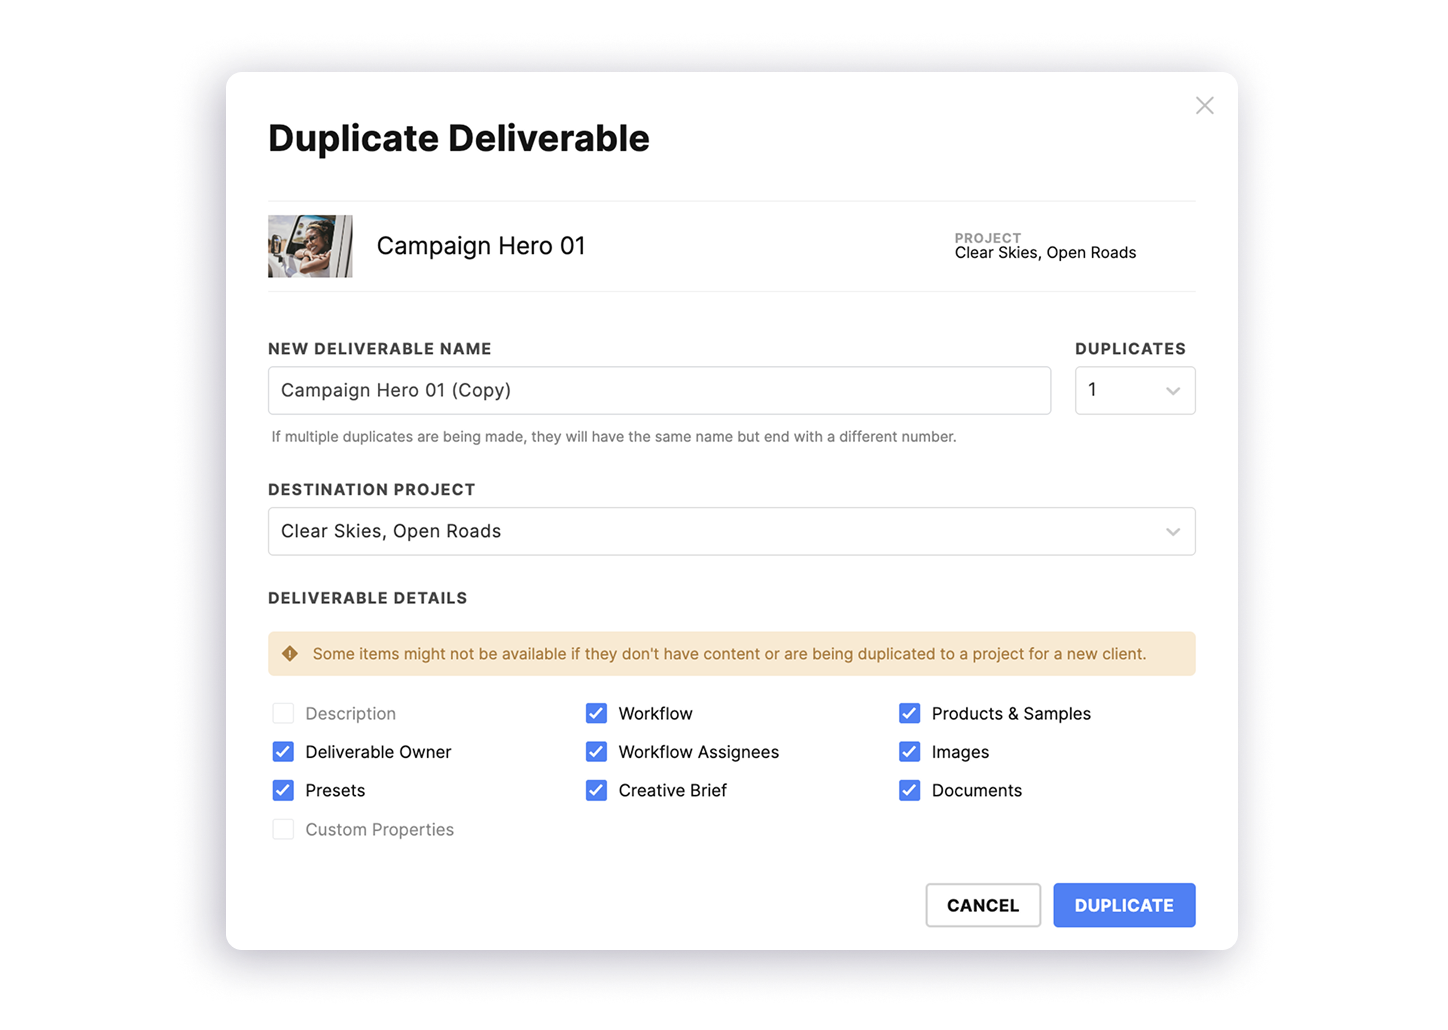
Task: Click the Campaign Hero 01 title text
Action: coord(481,246)
